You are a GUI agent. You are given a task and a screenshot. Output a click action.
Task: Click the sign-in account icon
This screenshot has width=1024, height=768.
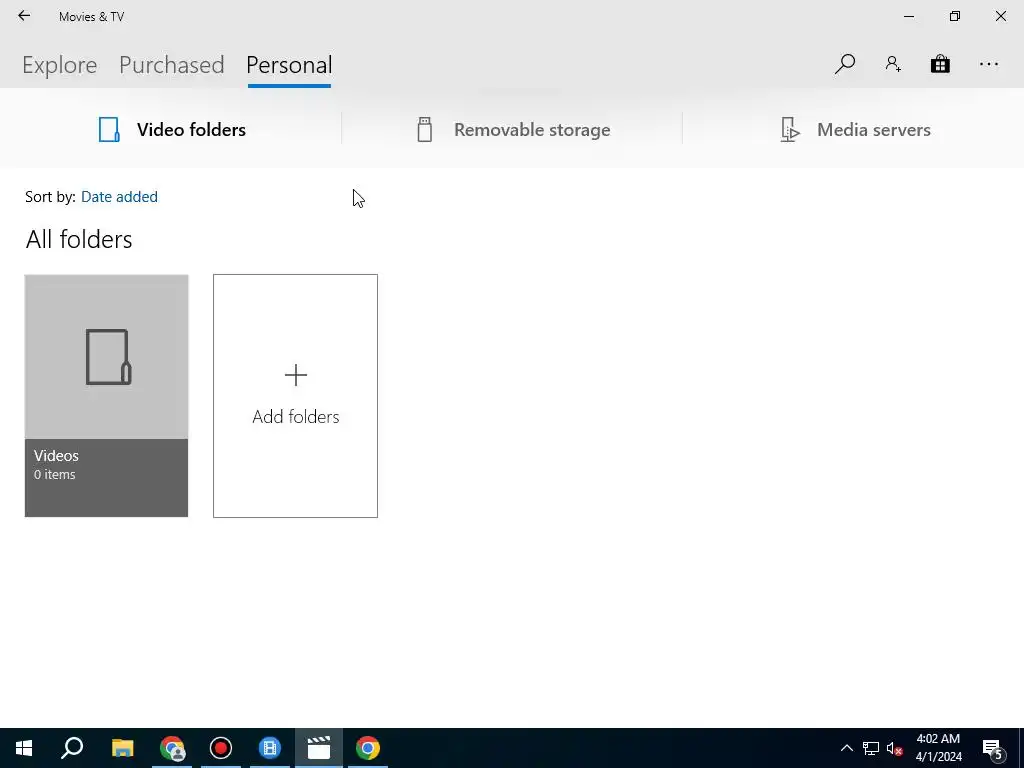pos(893,64)
